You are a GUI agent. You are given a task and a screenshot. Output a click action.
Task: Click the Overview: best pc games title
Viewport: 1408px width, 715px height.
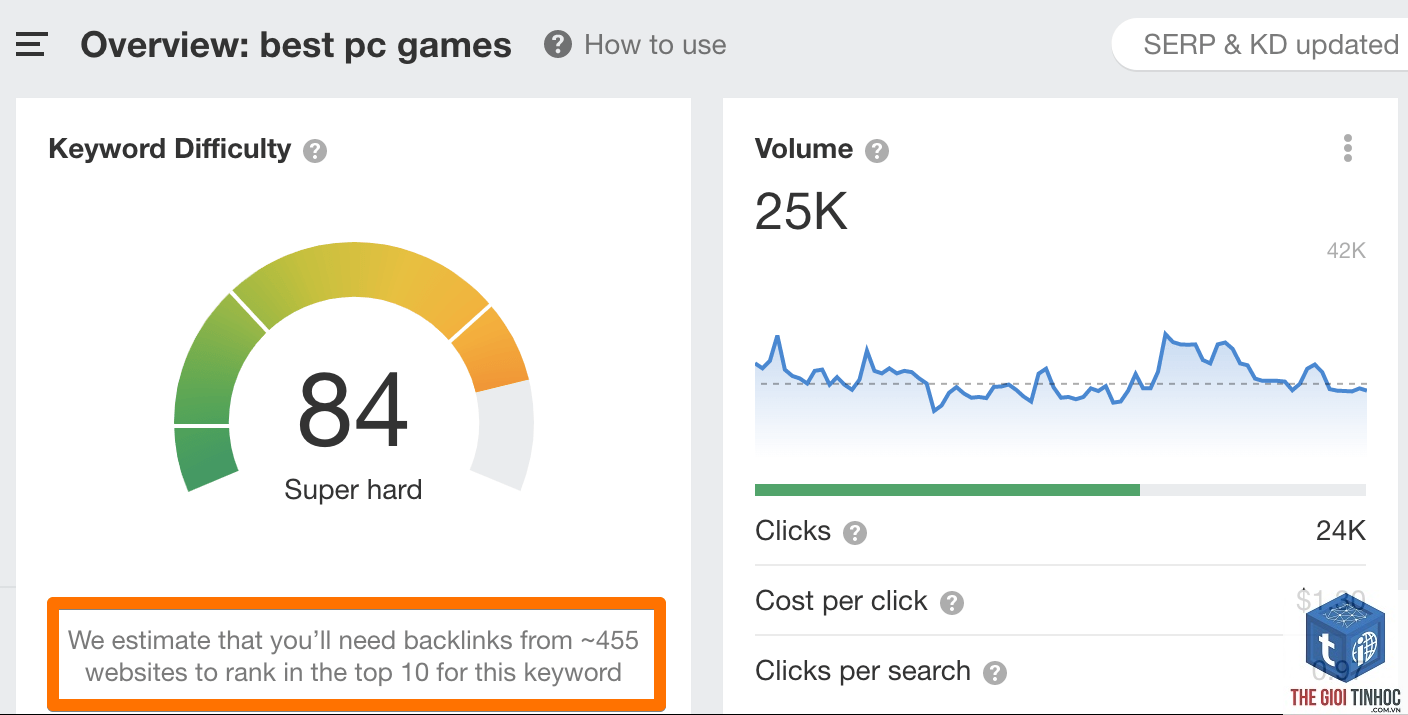tap(296, 45)
